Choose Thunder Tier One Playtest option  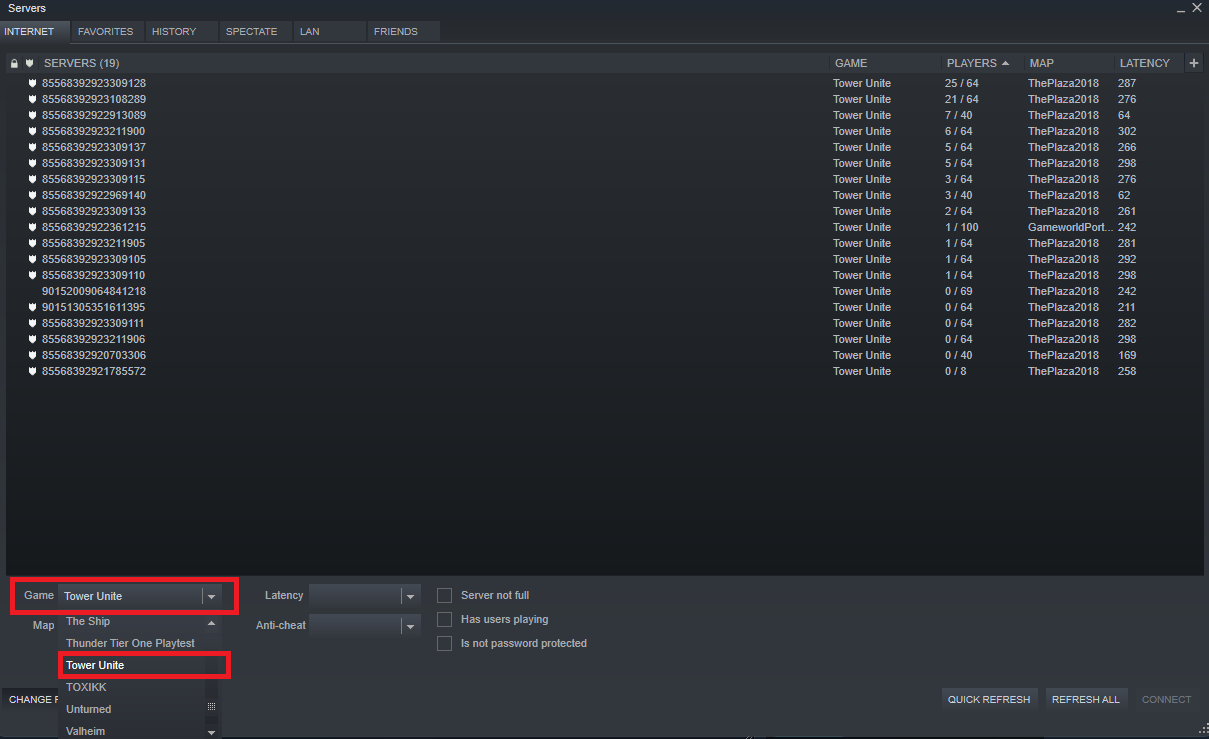coord(132,643)
